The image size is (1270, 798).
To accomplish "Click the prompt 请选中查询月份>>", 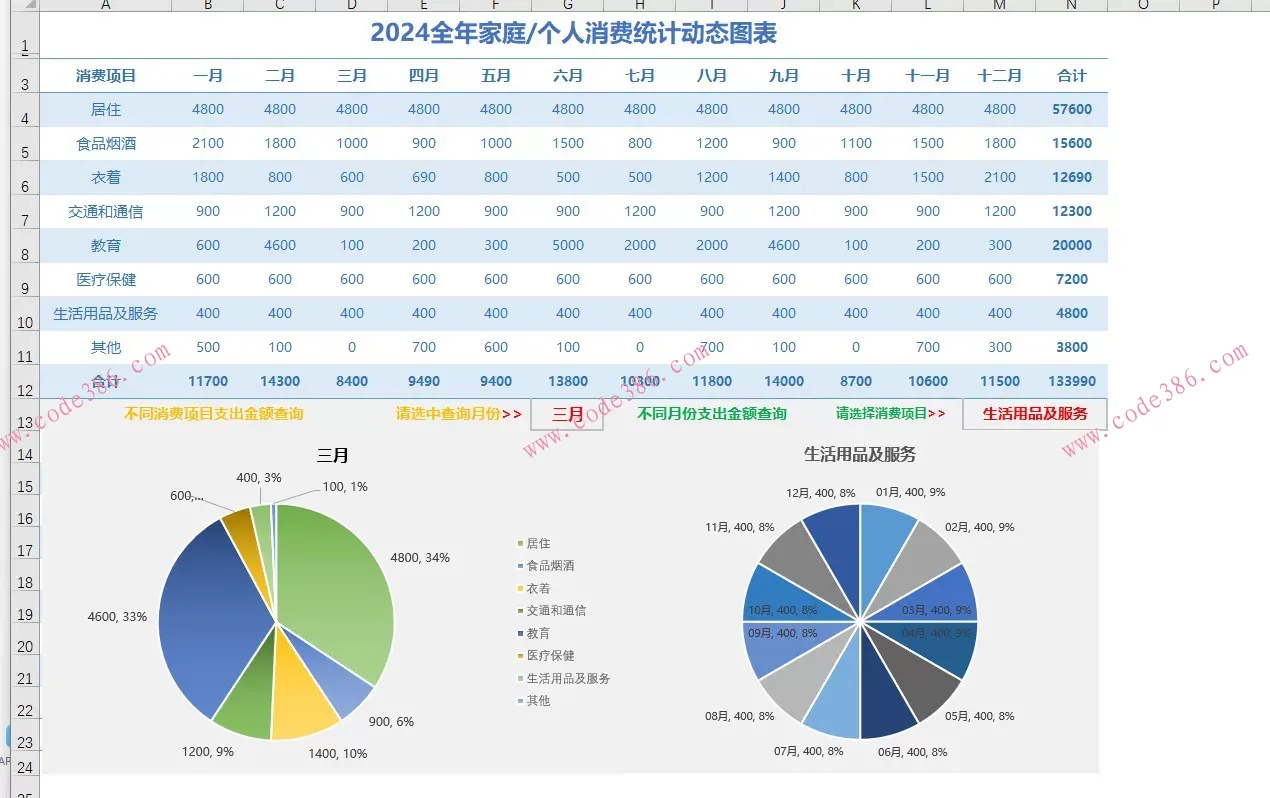I will (459, 414).
